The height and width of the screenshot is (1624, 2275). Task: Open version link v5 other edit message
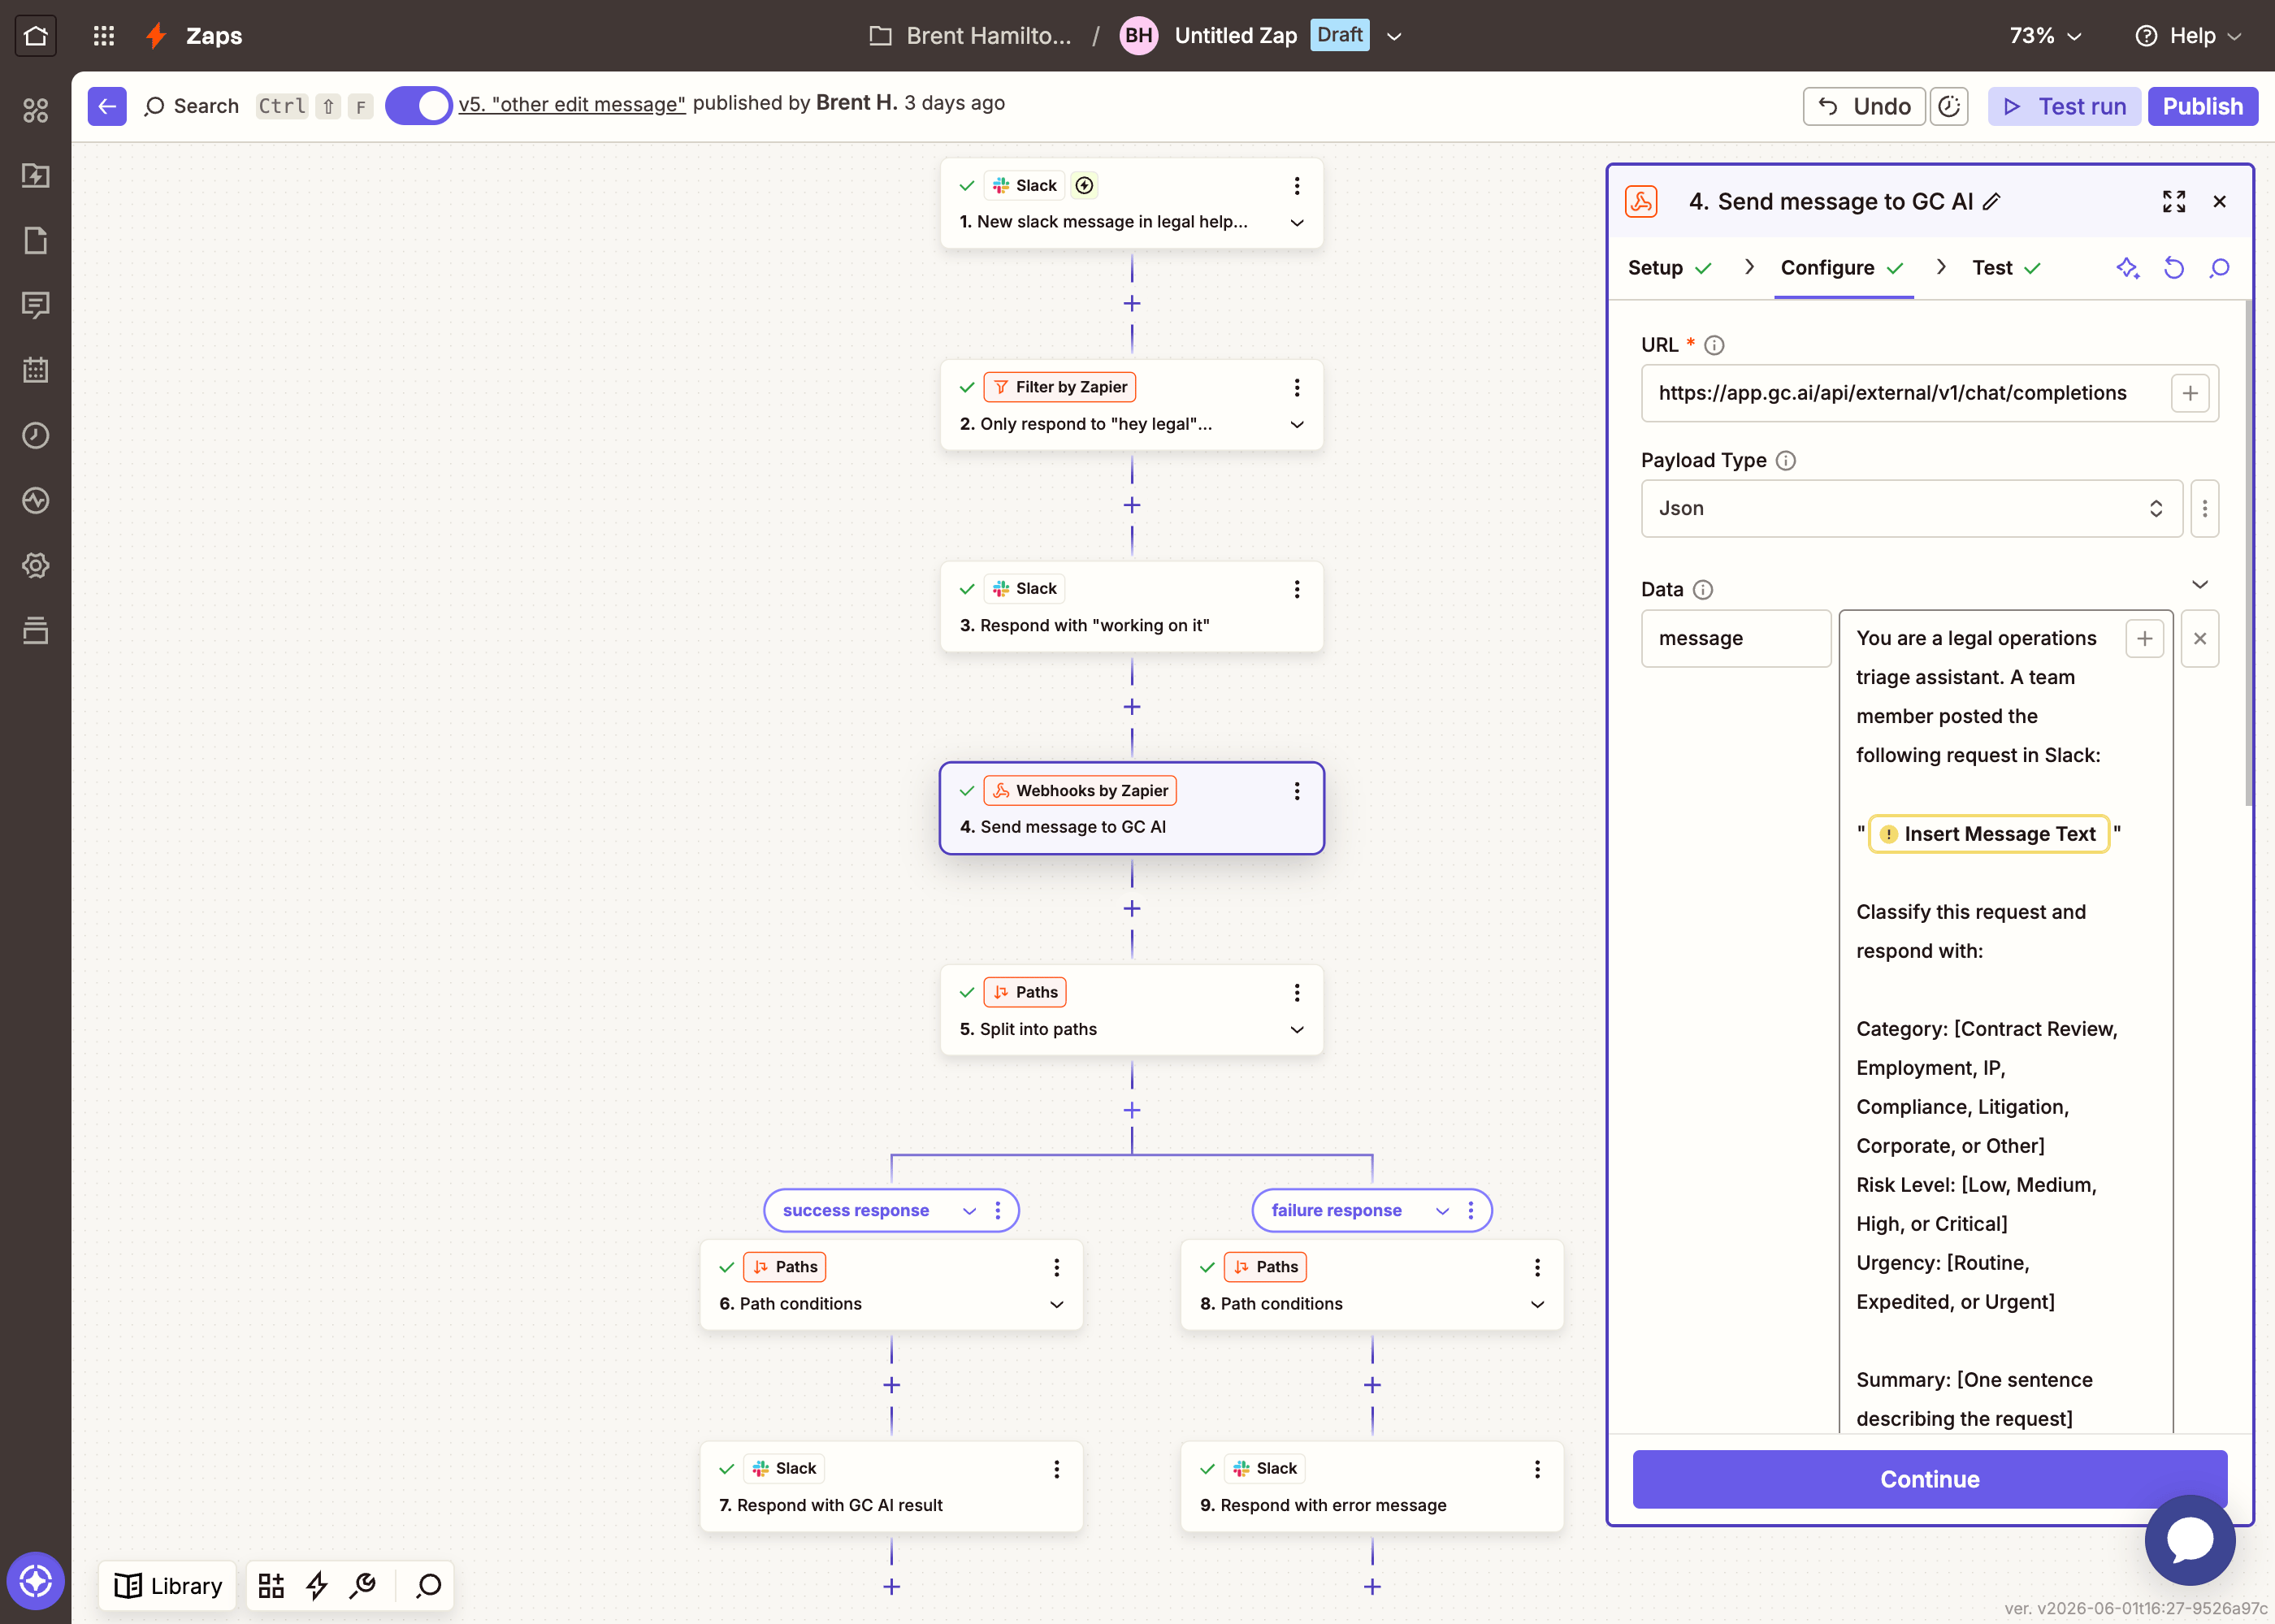(x=572, y=104)
